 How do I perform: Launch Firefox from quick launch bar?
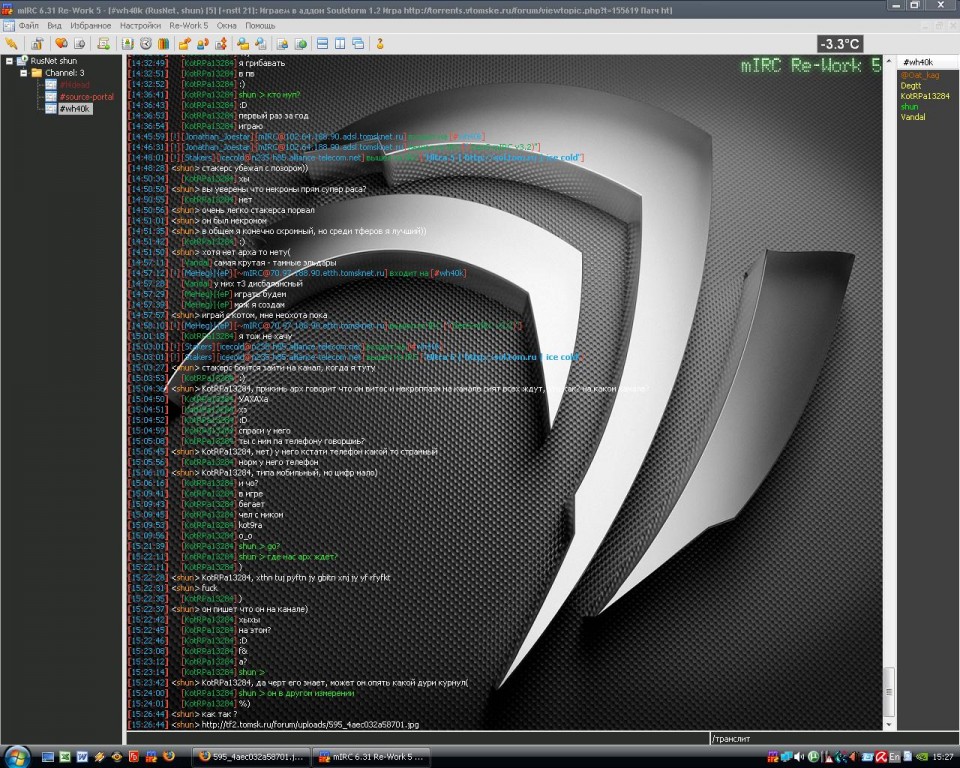coord(168,756)
